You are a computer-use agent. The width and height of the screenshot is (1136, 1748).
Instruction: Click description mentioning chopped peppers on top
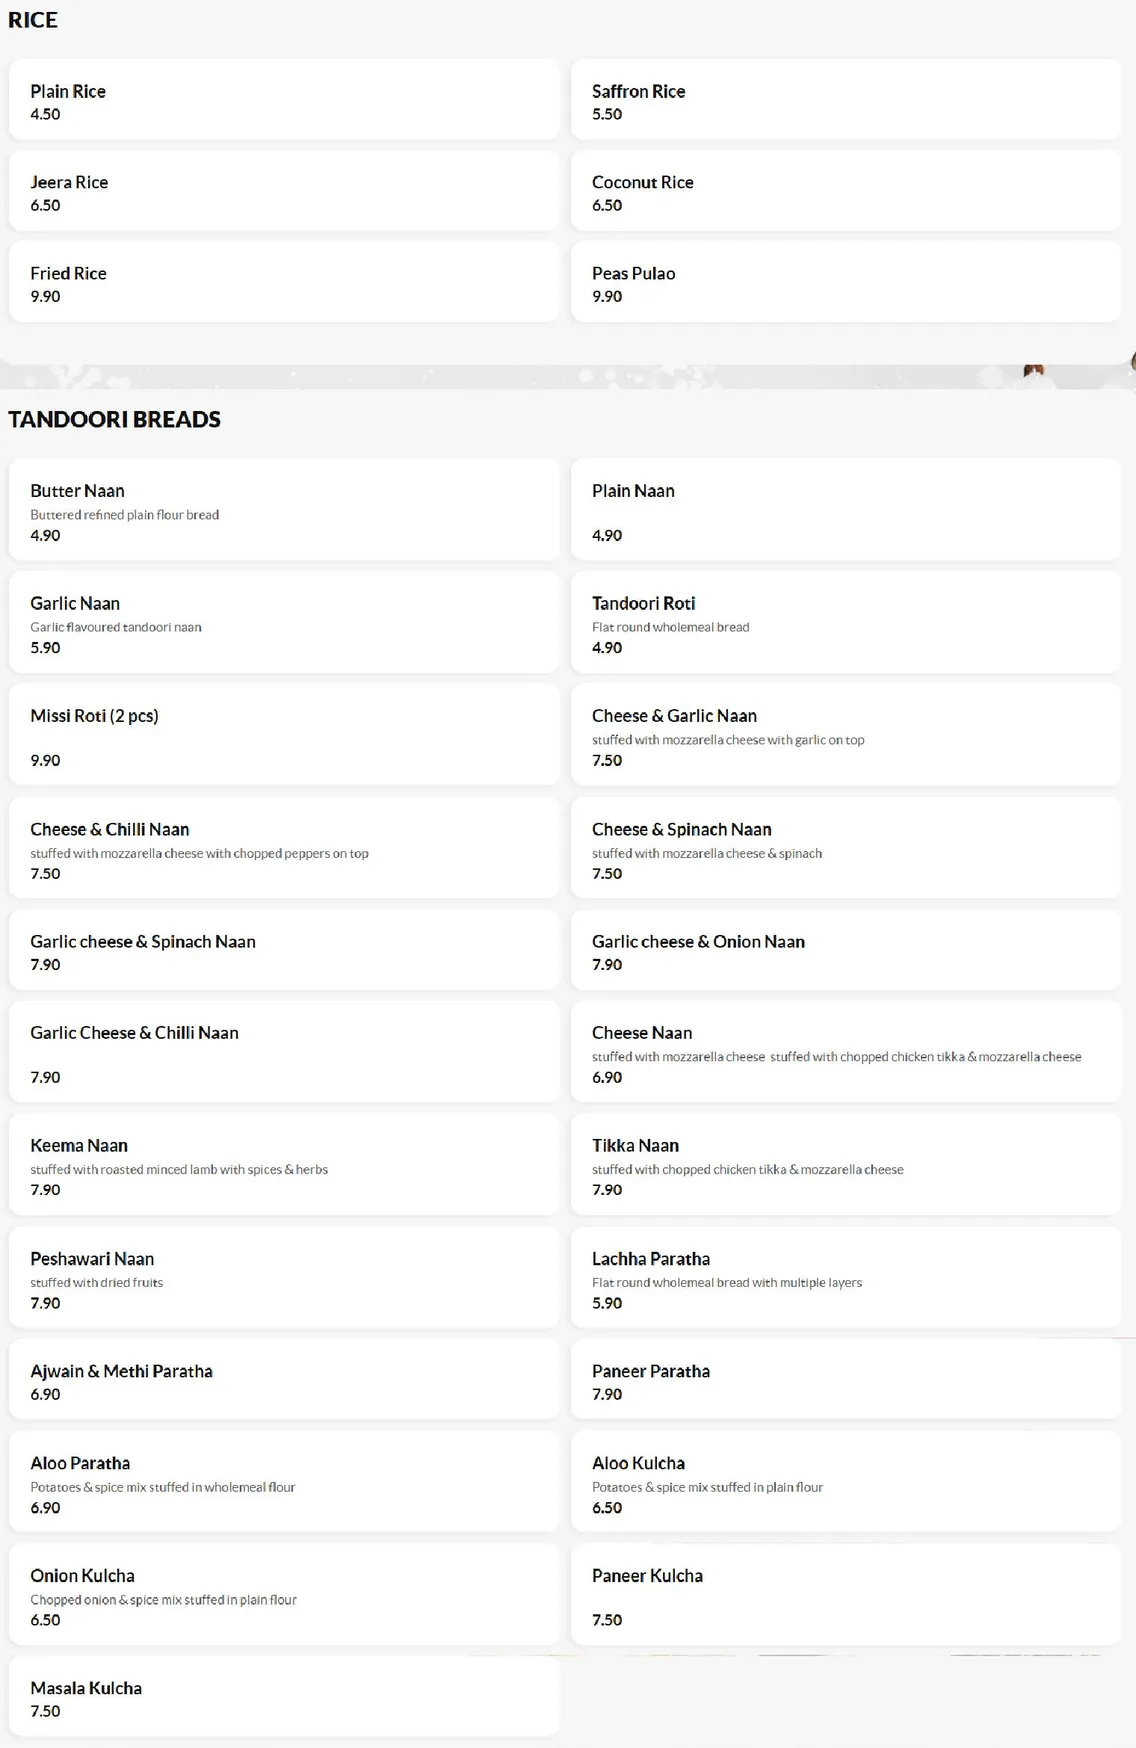(199, 854)
